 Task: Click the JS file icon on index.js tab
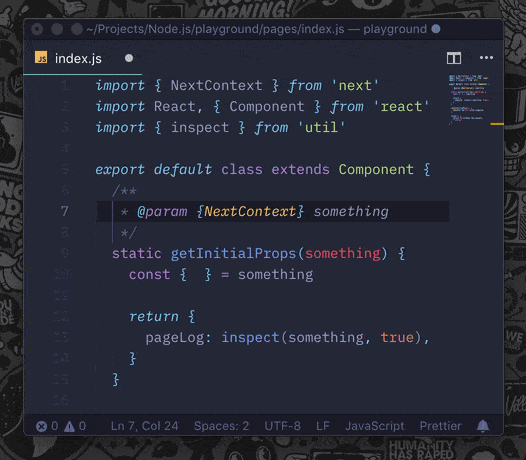pos(41,58)
